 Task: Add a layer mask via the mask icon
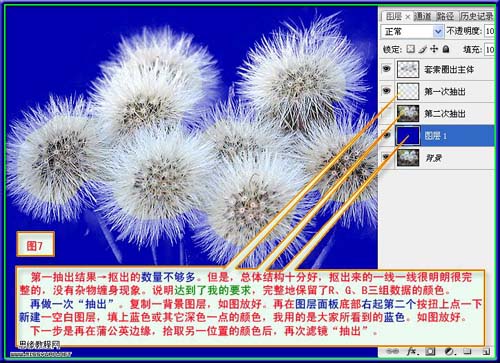click(x=430, y=351)
